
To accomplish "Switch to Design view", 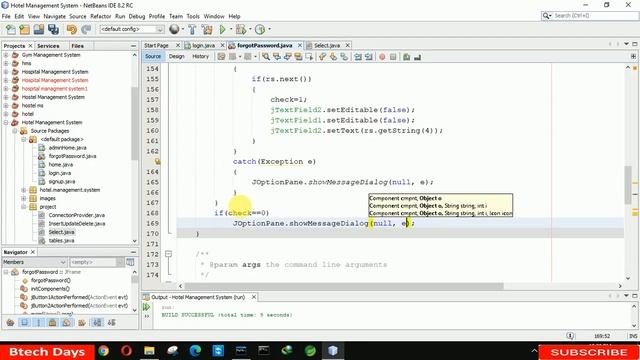I will [177, 57].
